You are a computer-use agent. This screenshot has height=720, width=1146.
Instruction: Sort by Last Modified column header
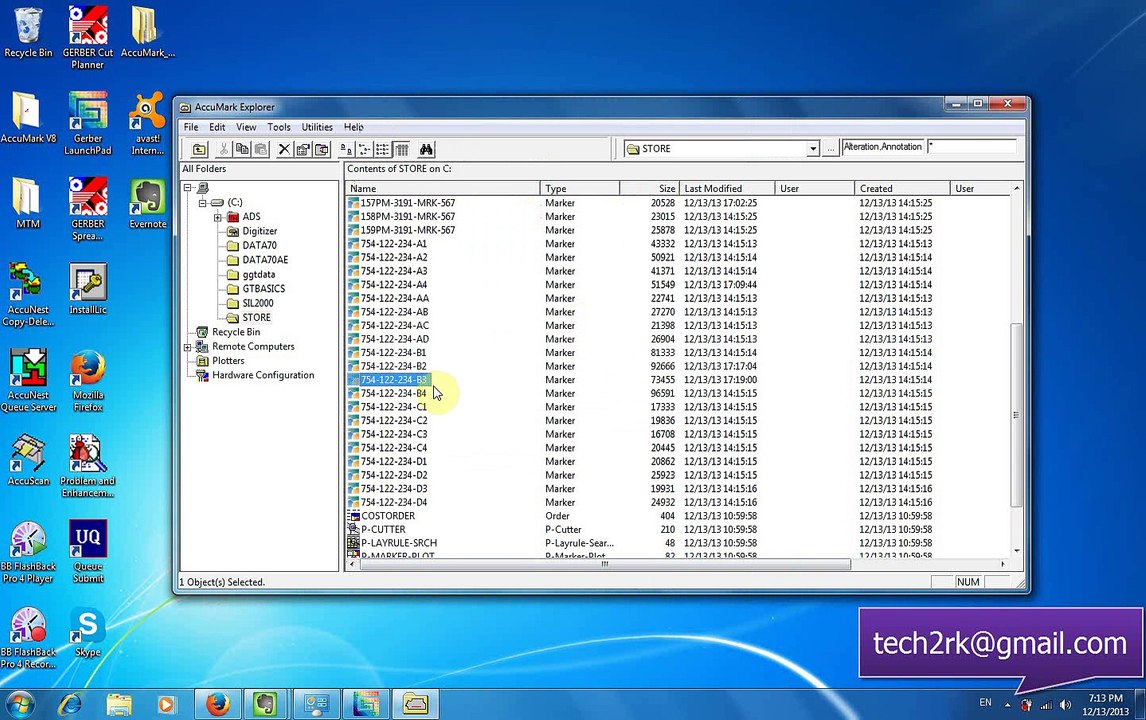coord(726,189)
